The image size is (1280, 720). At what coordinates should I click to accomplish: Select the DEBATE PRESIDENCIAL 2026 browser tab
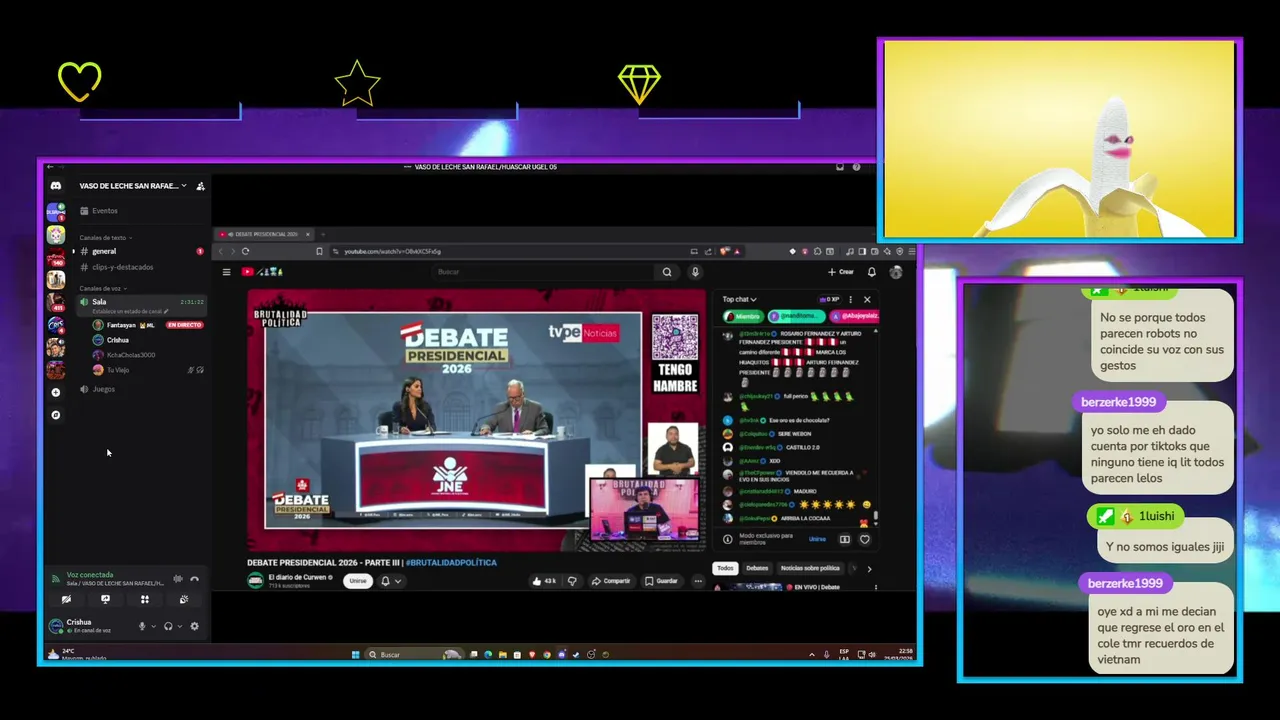tap(262, 234)
